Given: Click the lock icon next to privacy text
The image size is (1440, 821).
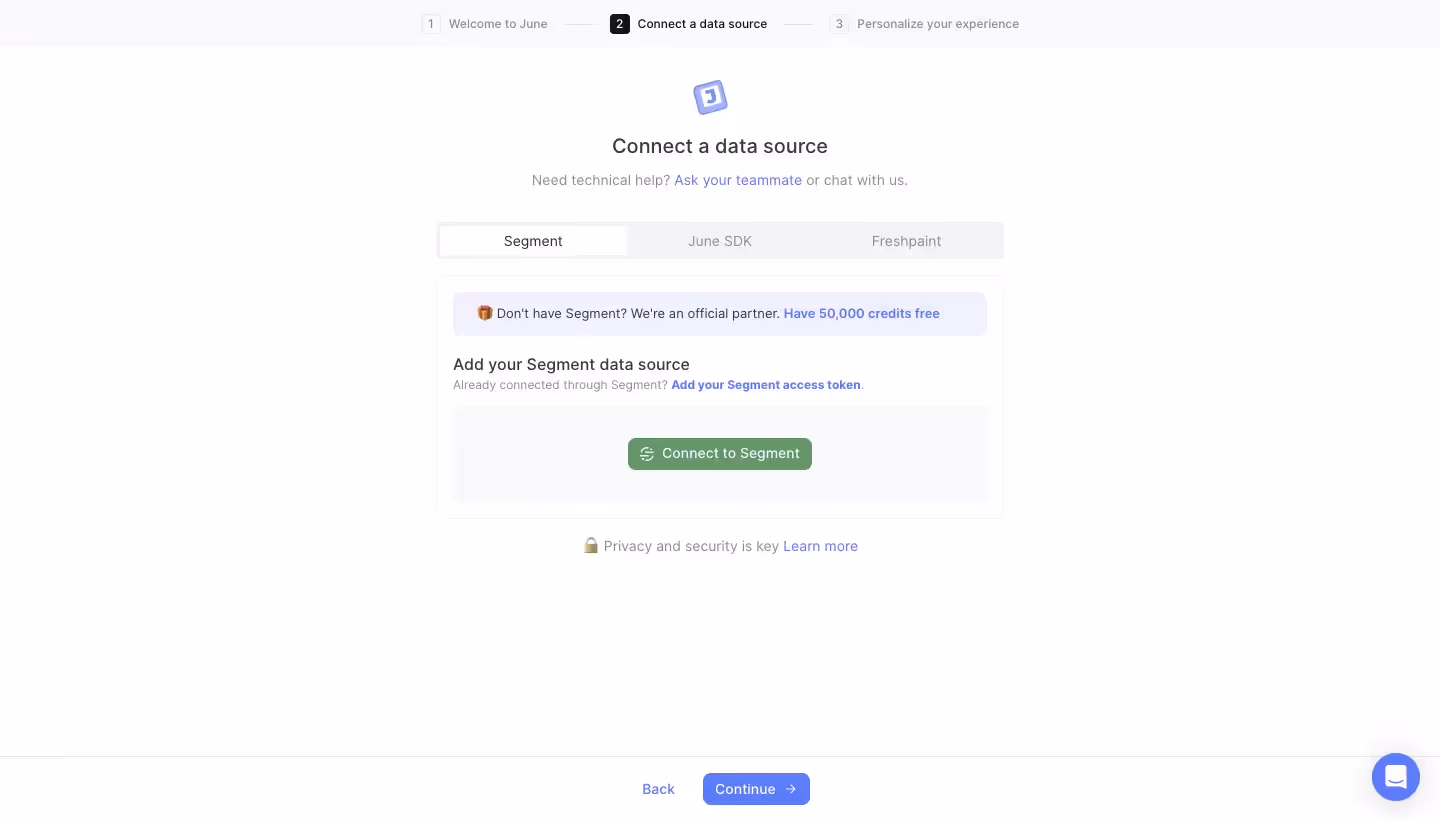Looking at the screenshot, I should point(591,546).
